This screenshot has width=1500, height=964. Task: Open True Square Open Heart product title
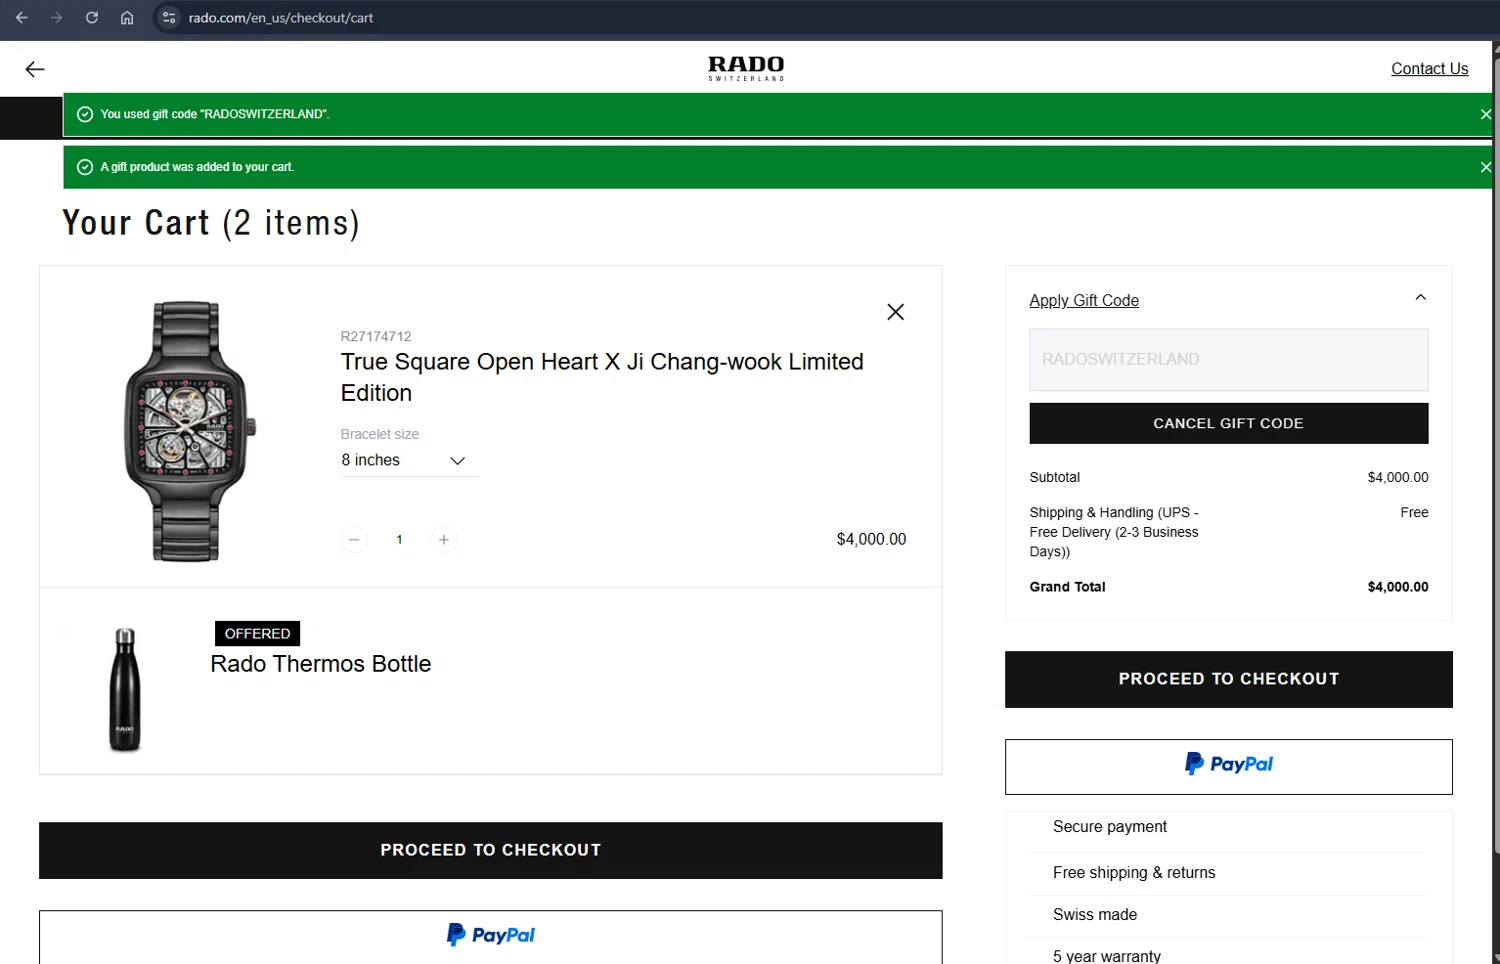tap(602, 377)
